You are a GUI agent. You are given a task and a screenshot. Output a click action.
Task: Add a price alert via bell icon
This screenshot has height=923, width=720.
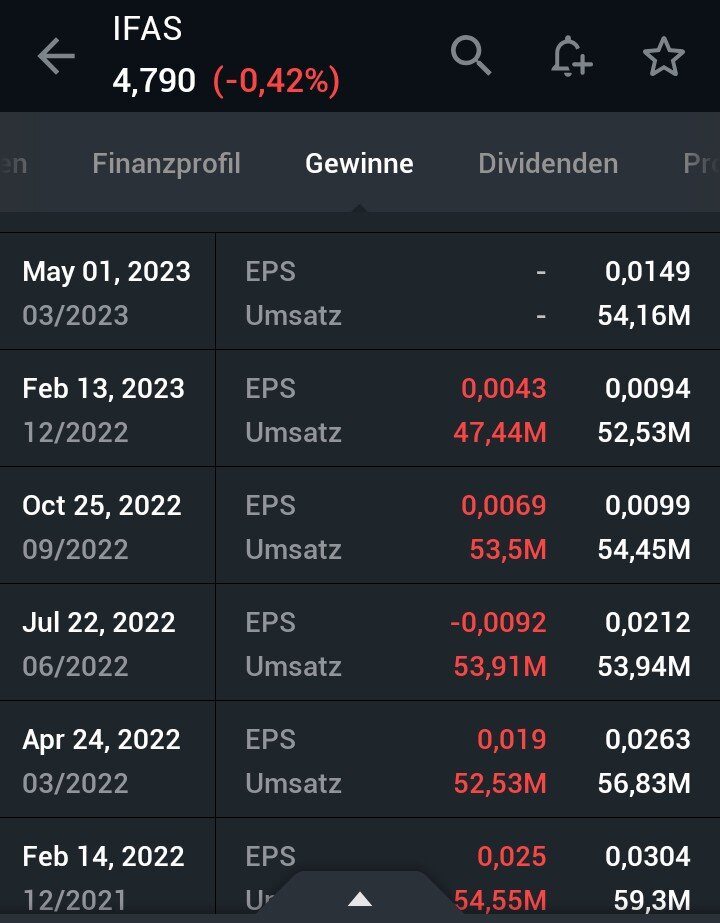(571, 57)
